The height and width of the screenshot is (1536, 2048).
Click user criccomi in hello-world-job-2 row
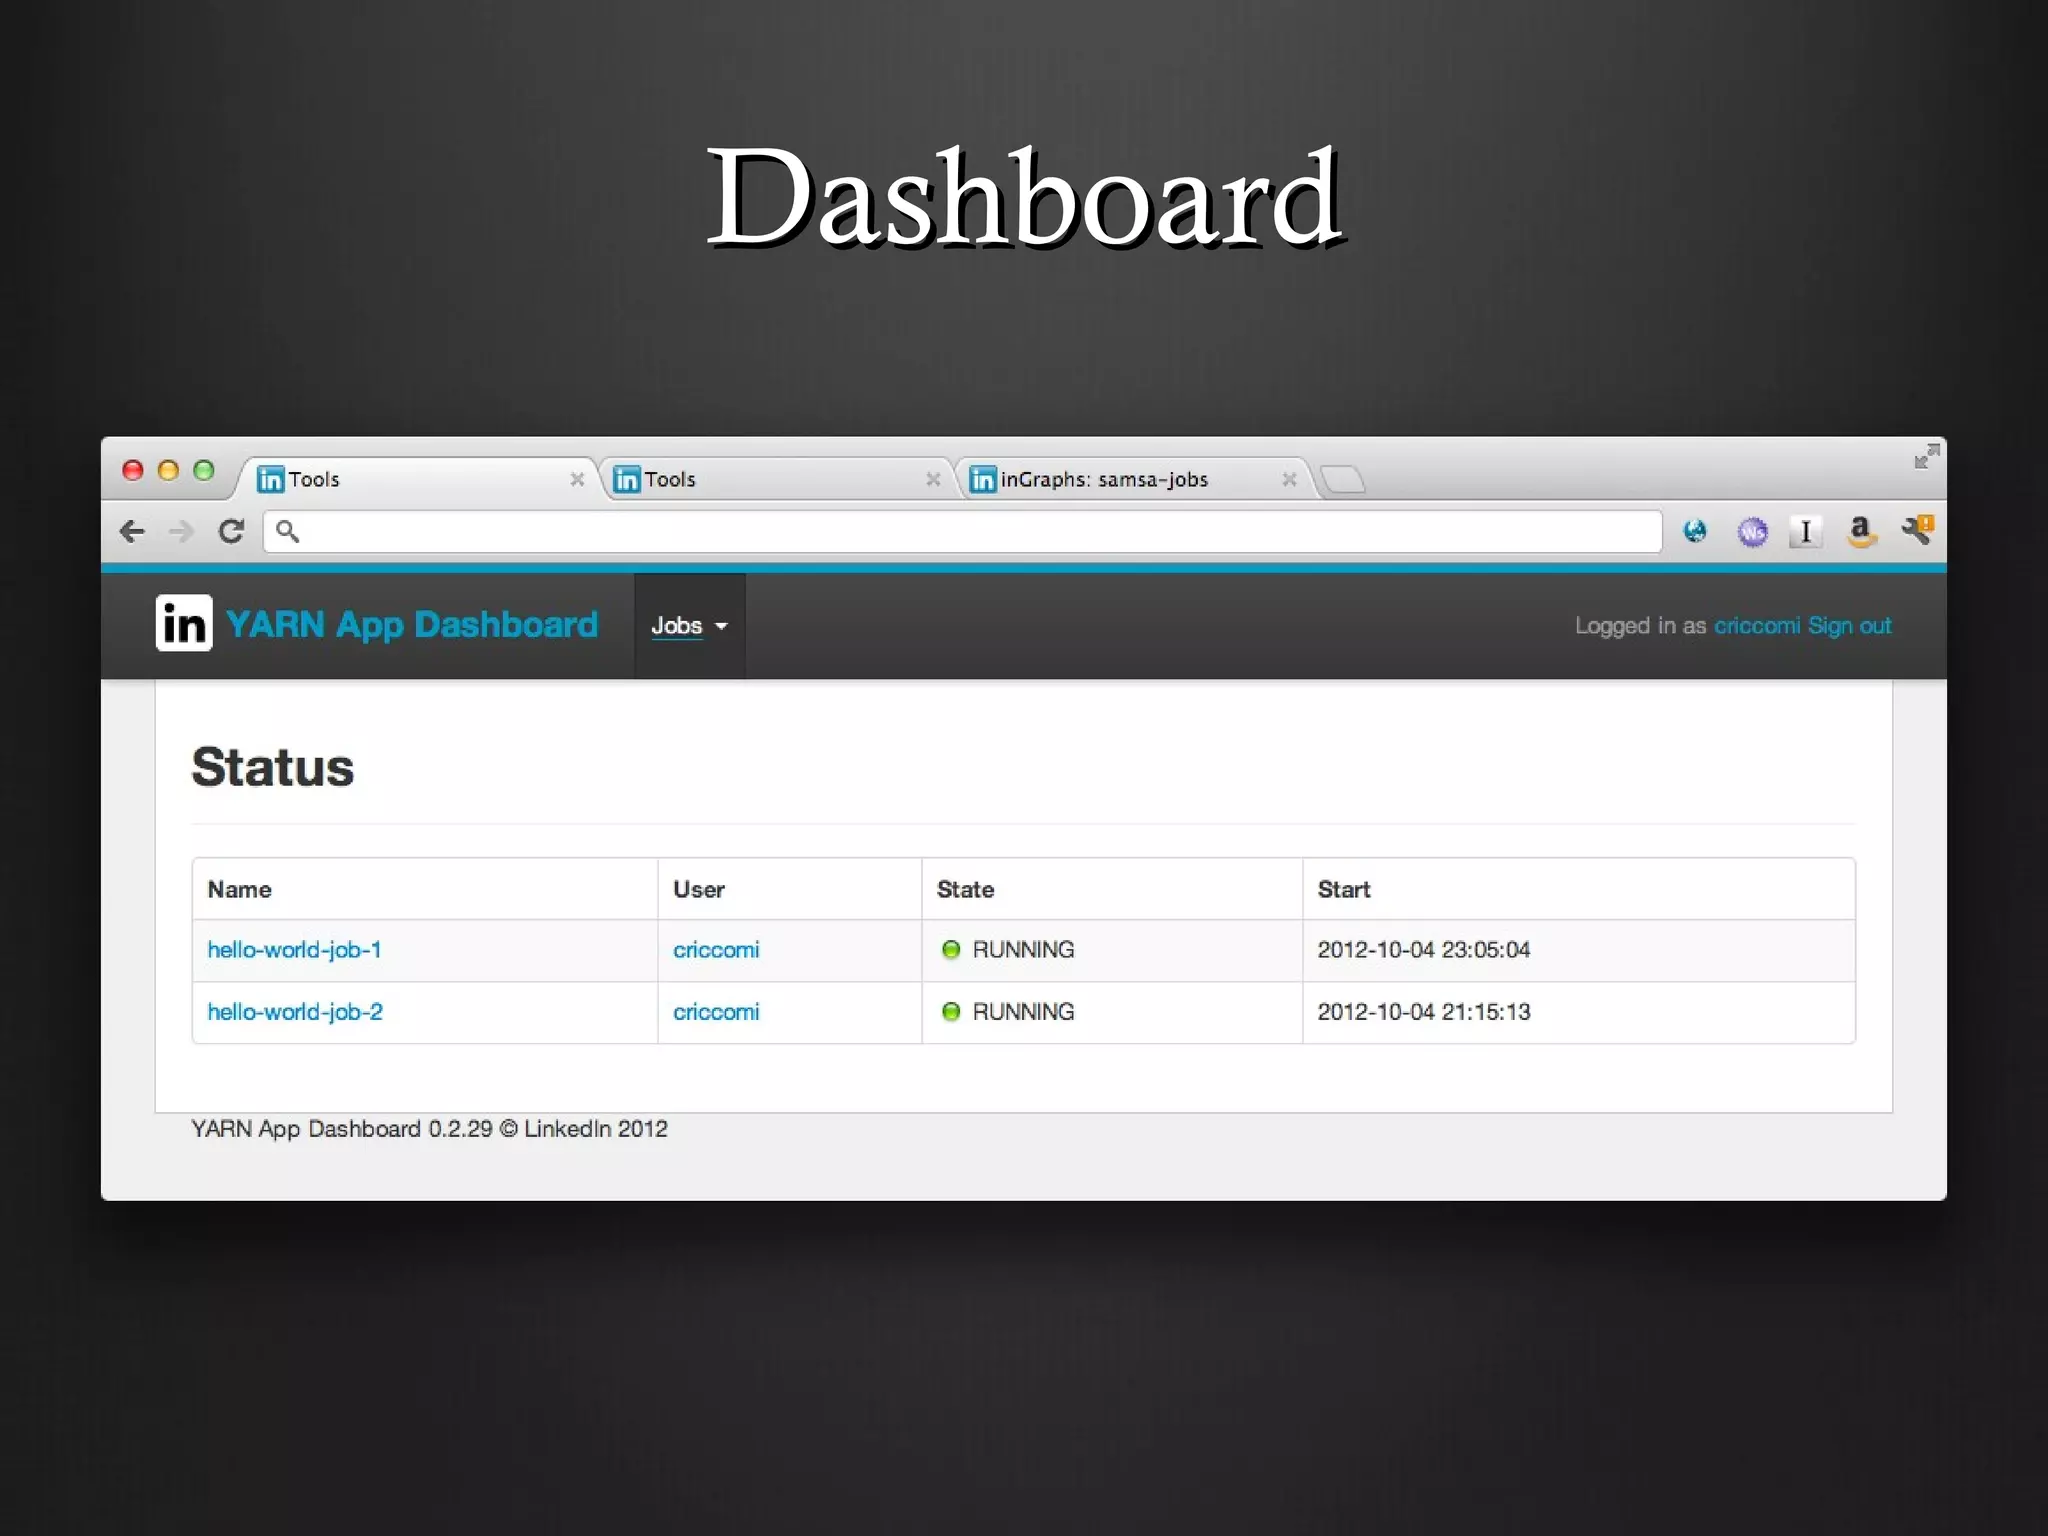click(716, 1012)
